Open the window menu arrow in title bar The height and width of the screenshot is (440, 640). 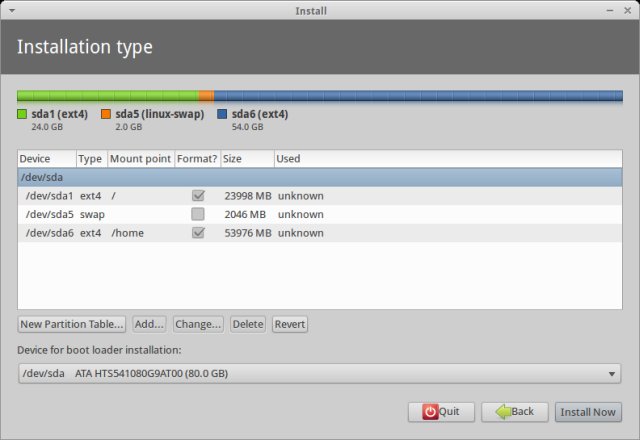click(x=12, y=11)
